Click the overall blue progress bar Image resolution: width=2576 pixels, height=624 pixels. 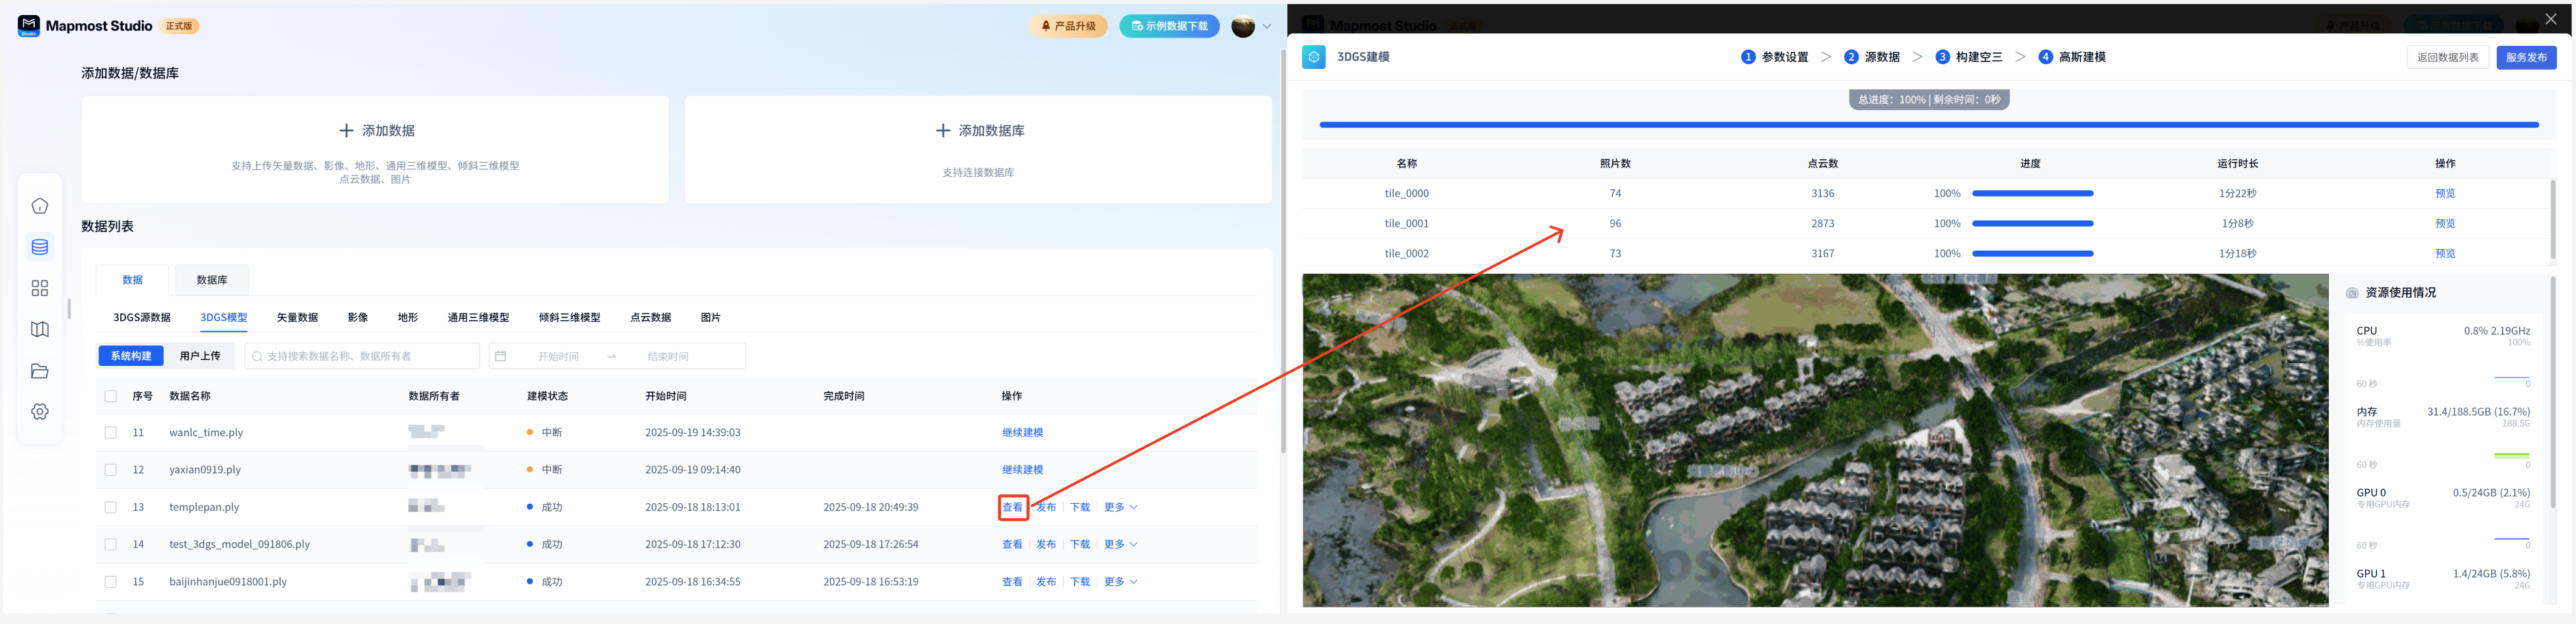tap(1928, 125)
